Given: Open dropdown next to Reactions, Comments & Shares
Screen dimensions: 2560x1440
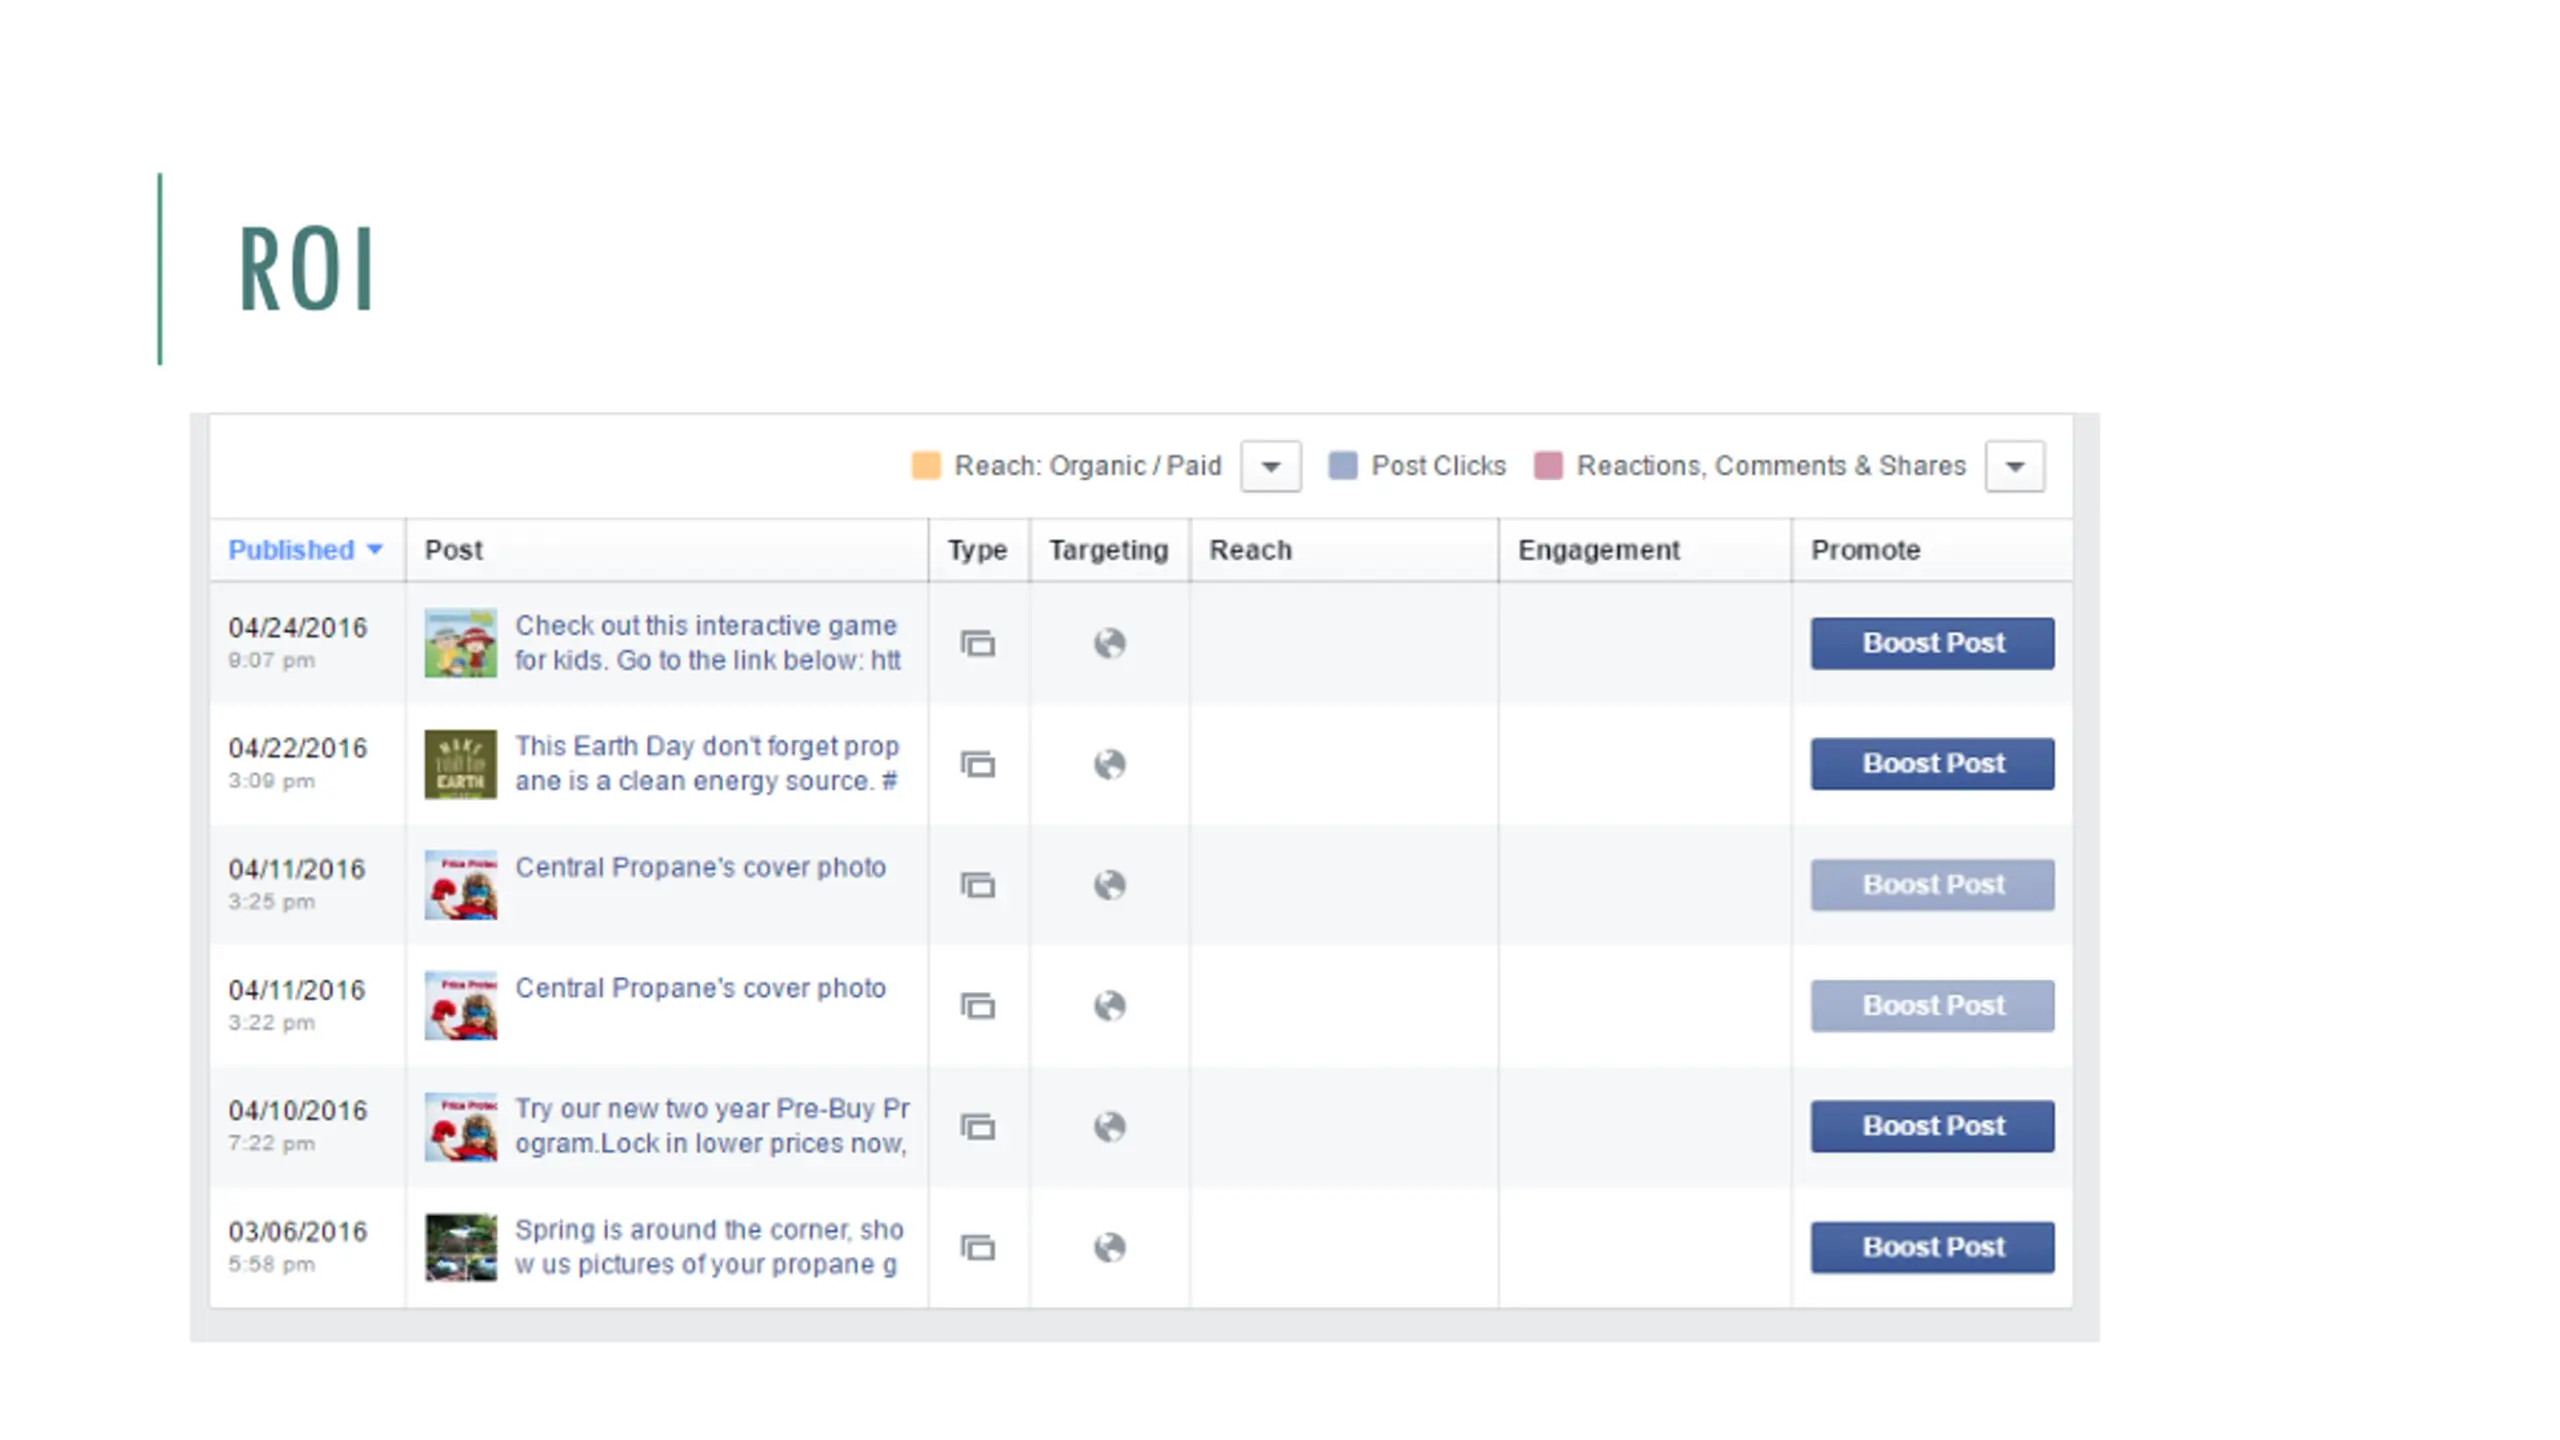Looking at the screenshot, I should coord(2014,466).
